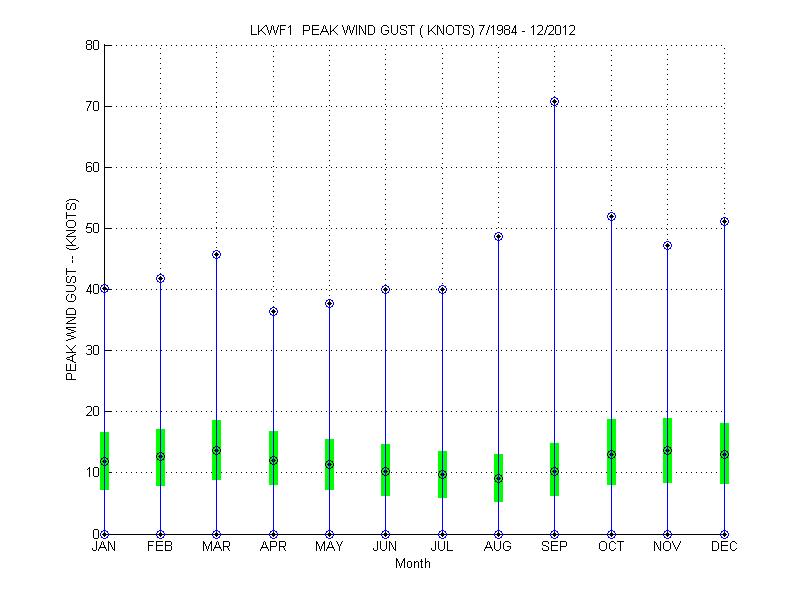
Task: Click the chart title LKWF1 PEAK WIND GUST
Action: (x=411, y=31)
